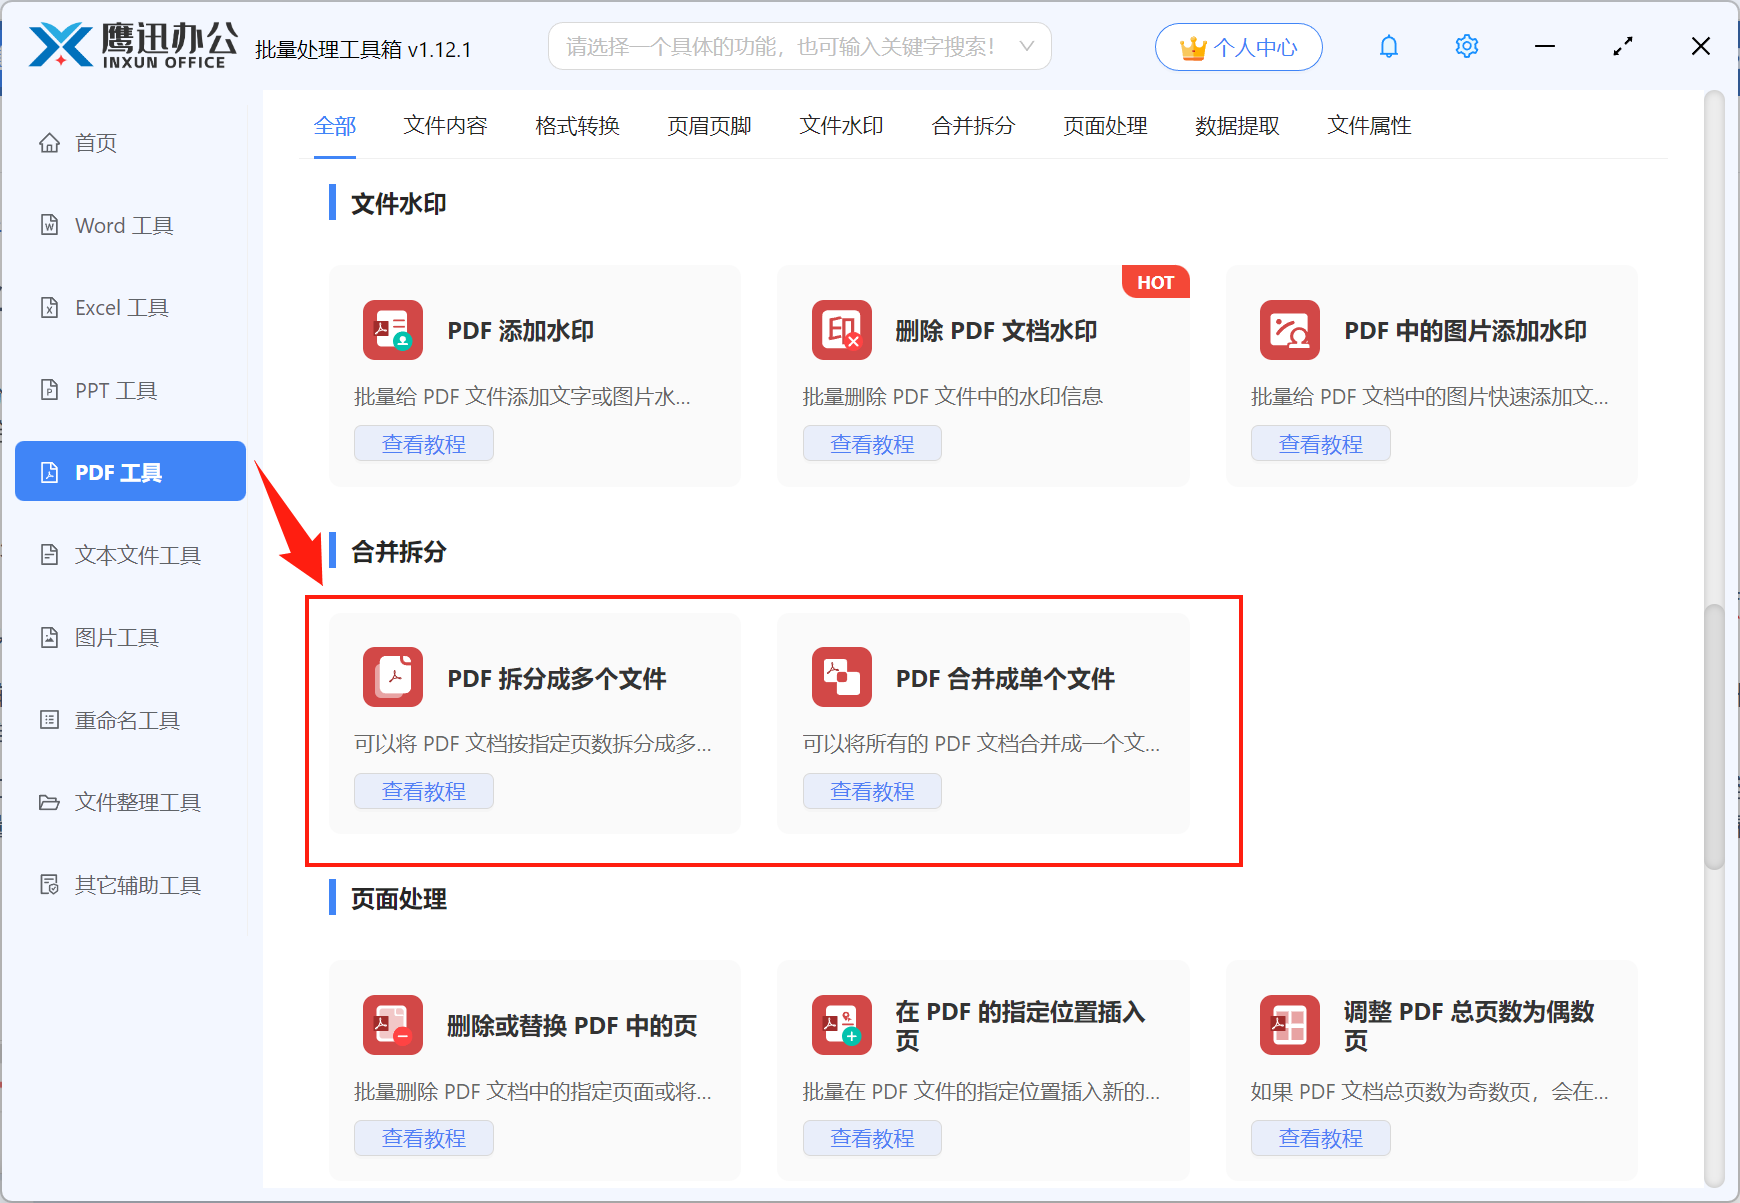Screen dimensions: 1740x1203
Task: Open 个人中心
Action: tap(1238, 46)
